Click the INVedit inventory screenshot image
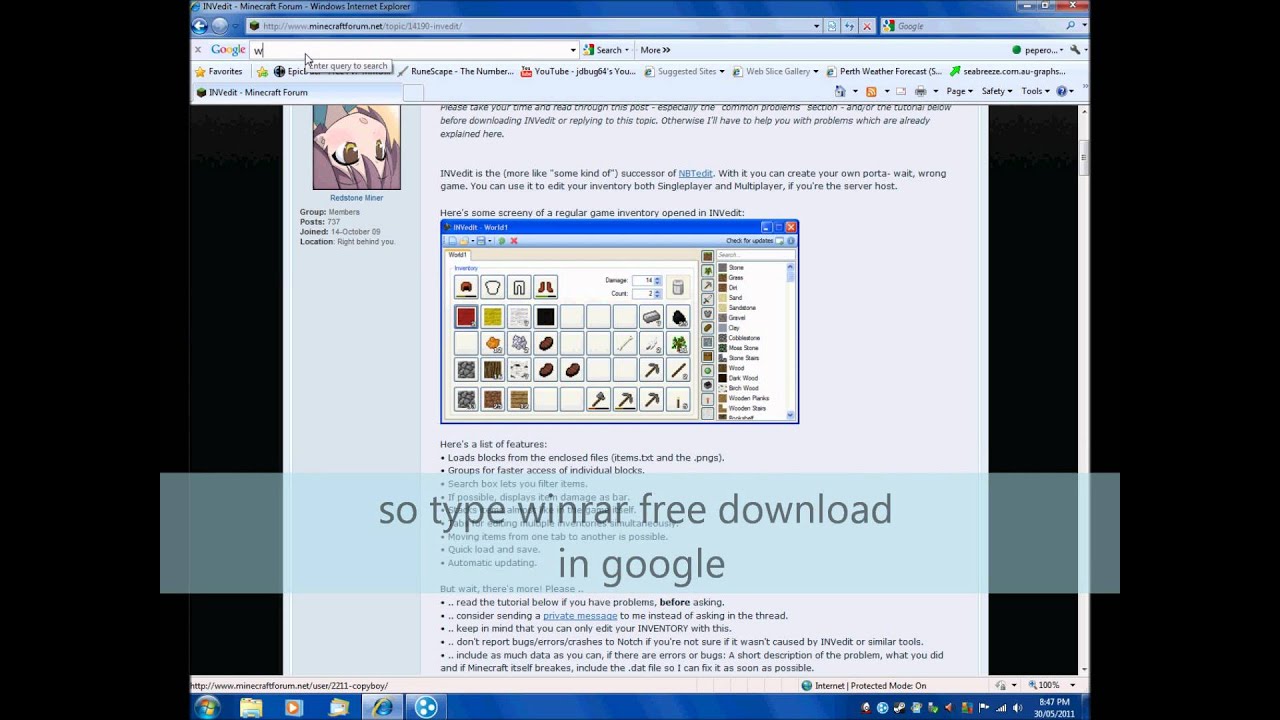Viewport: 1280px width, 720px height. tap(619, 321)
